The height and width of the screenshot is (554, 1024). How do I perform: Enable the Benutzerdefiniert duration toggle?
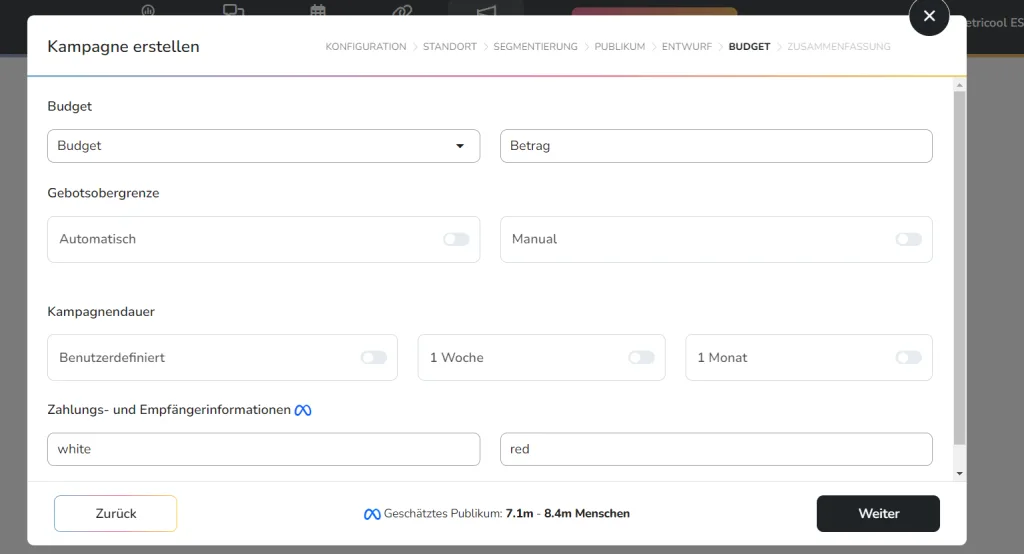tap(373, 358)
